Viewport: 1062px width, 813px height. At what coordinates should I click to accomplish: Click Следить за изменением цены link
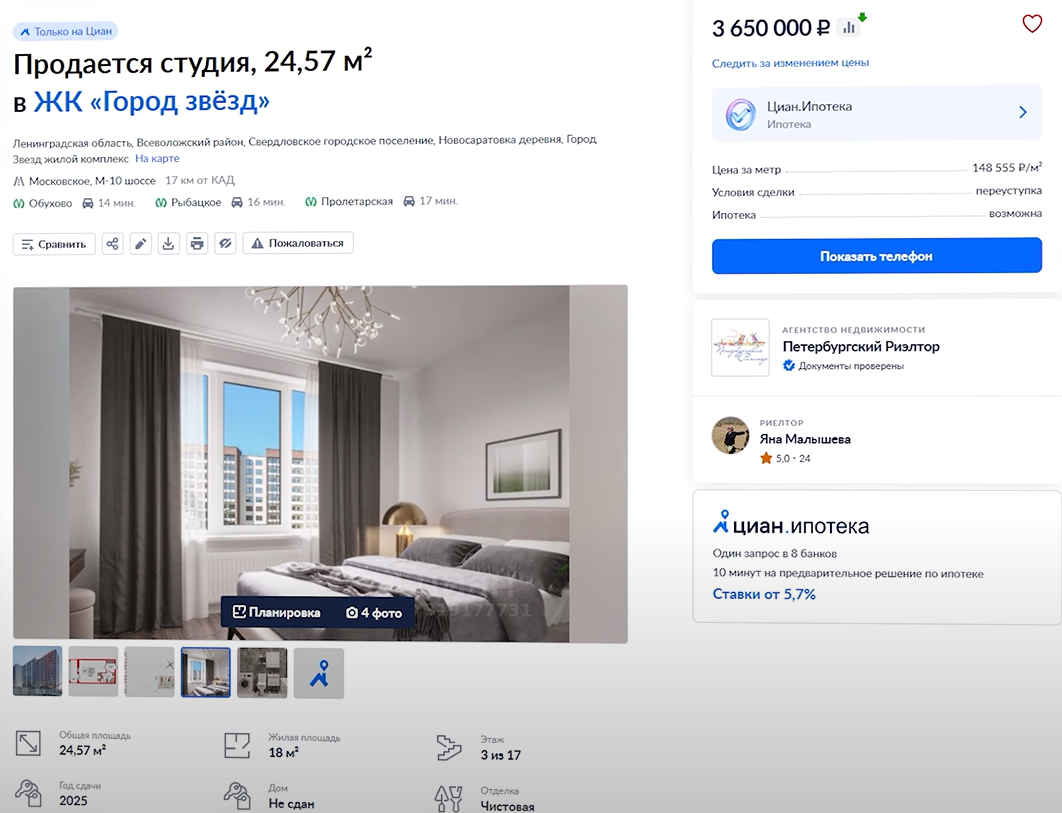click(790, 63)
